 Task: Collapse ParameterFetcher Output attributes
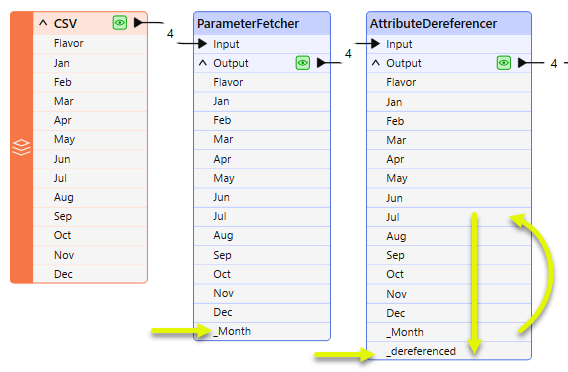pos(203,63)
